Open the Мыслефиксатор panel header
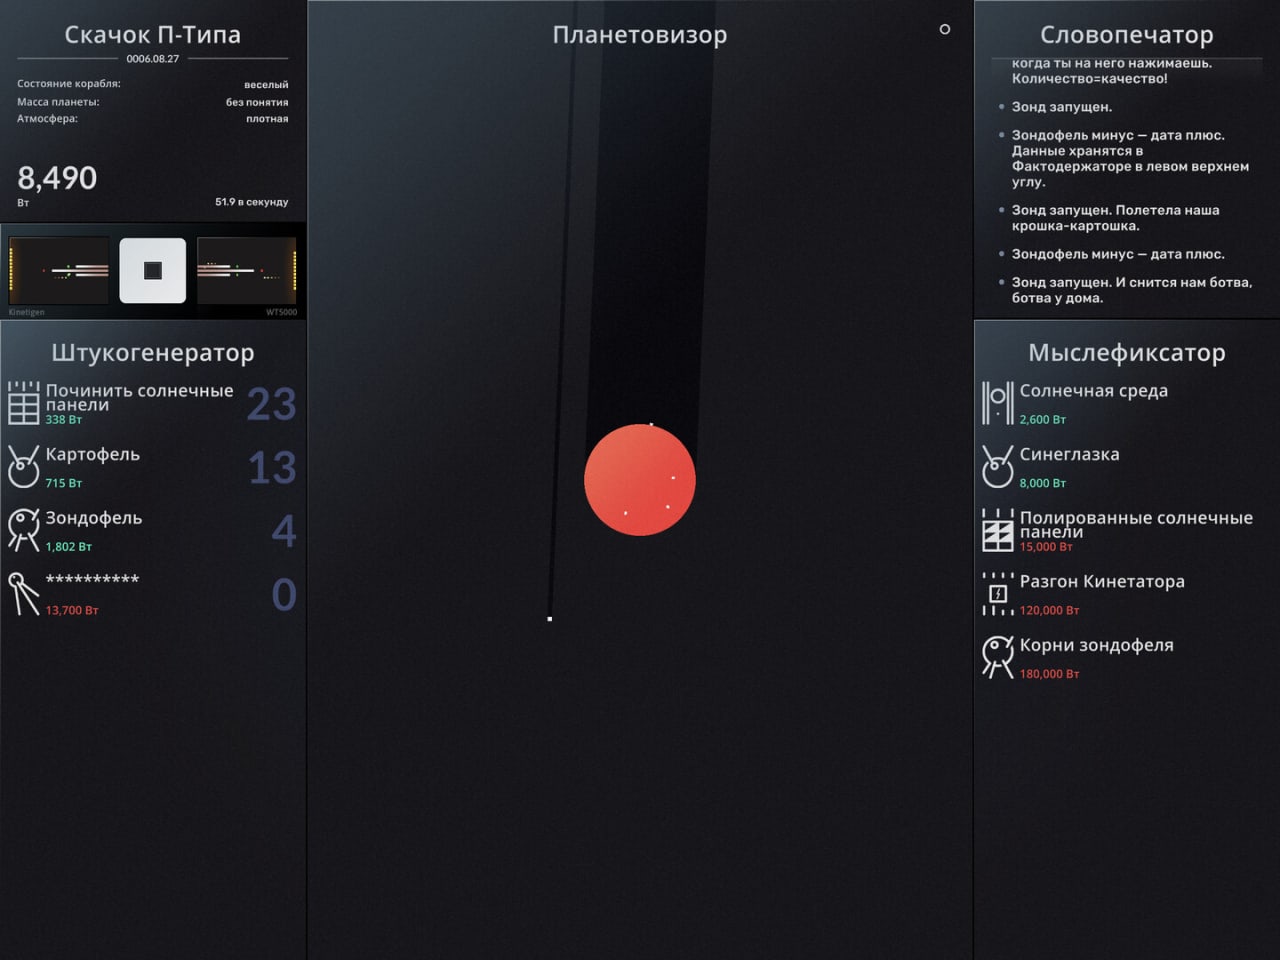 click(x=1126, y=353)
